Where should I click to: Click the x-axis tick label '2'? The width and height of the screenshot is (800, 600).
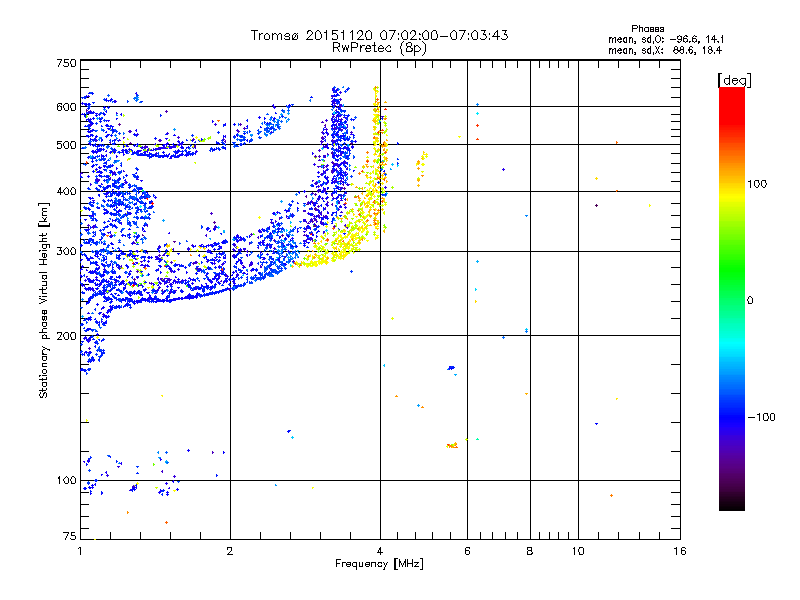pos(230,551)
